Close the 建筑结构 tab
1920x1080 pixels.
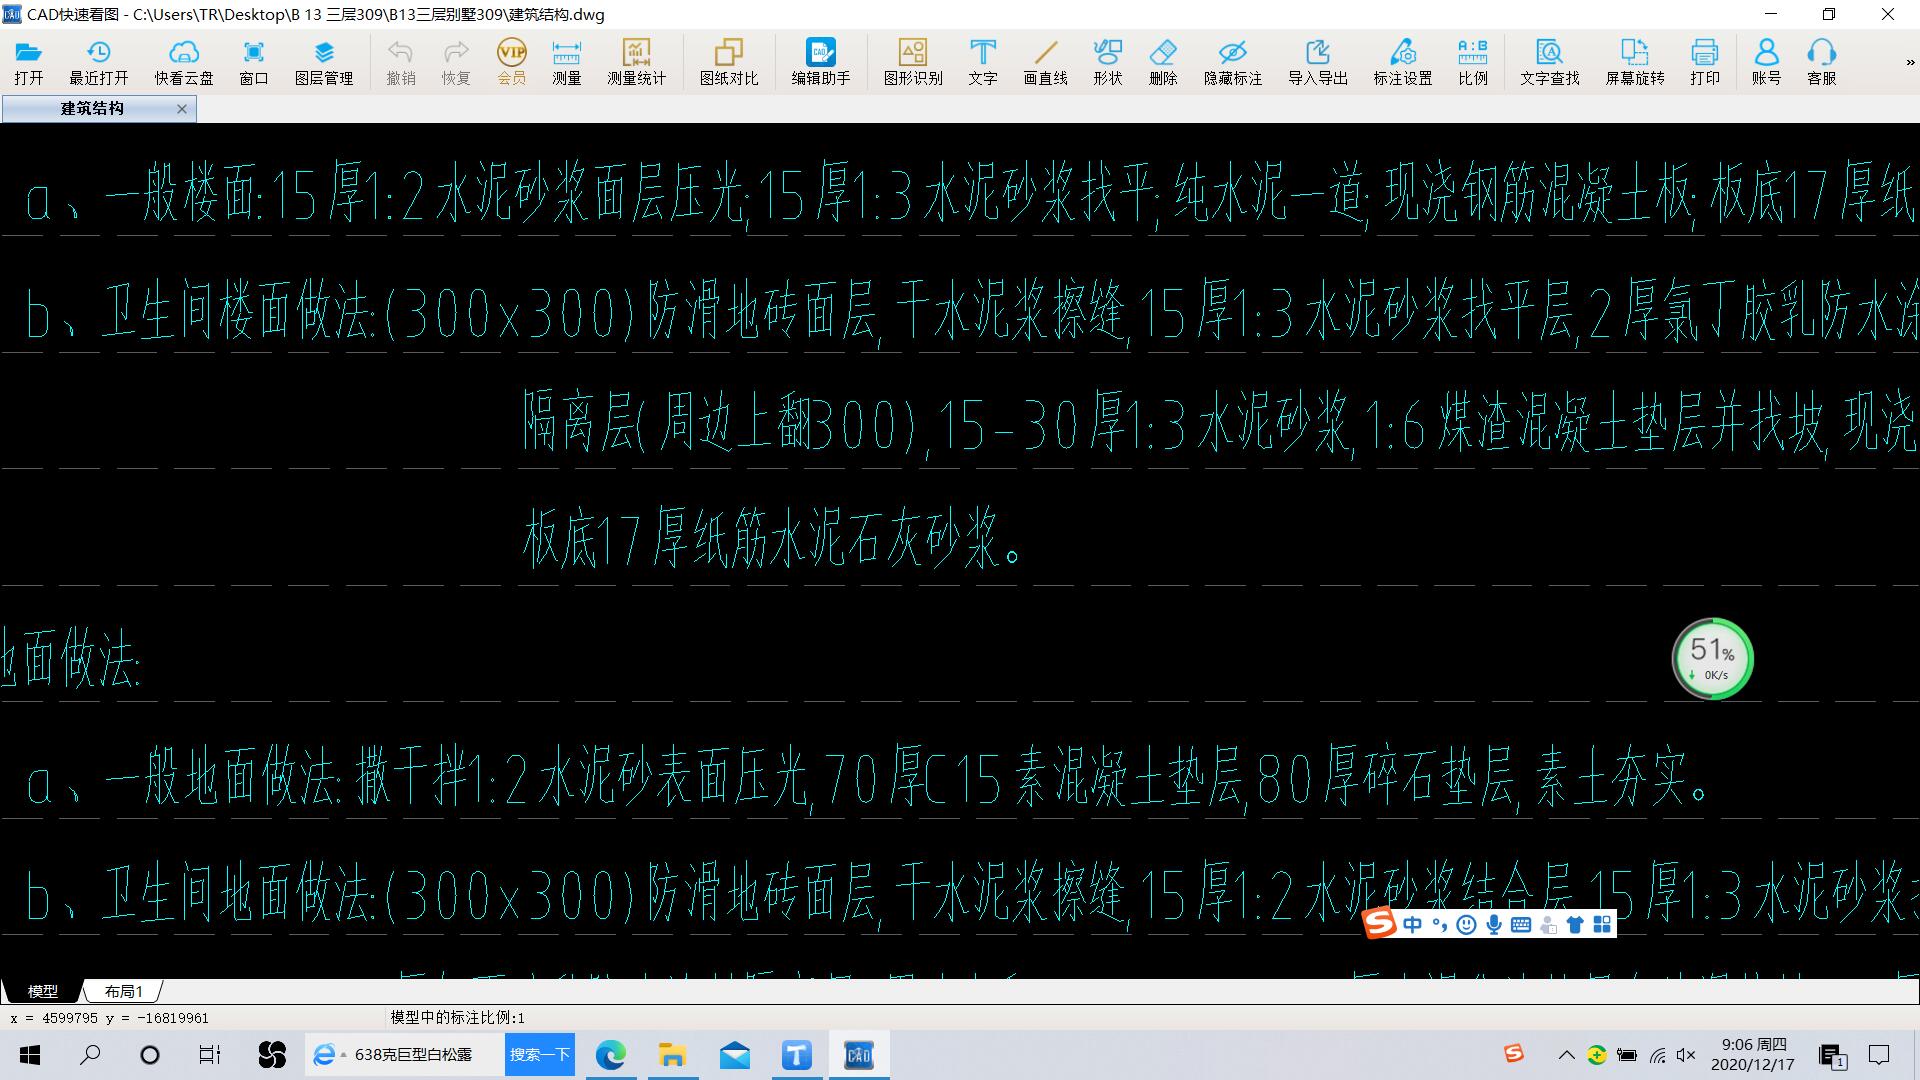pyautogui.click(x=182, y=109)
